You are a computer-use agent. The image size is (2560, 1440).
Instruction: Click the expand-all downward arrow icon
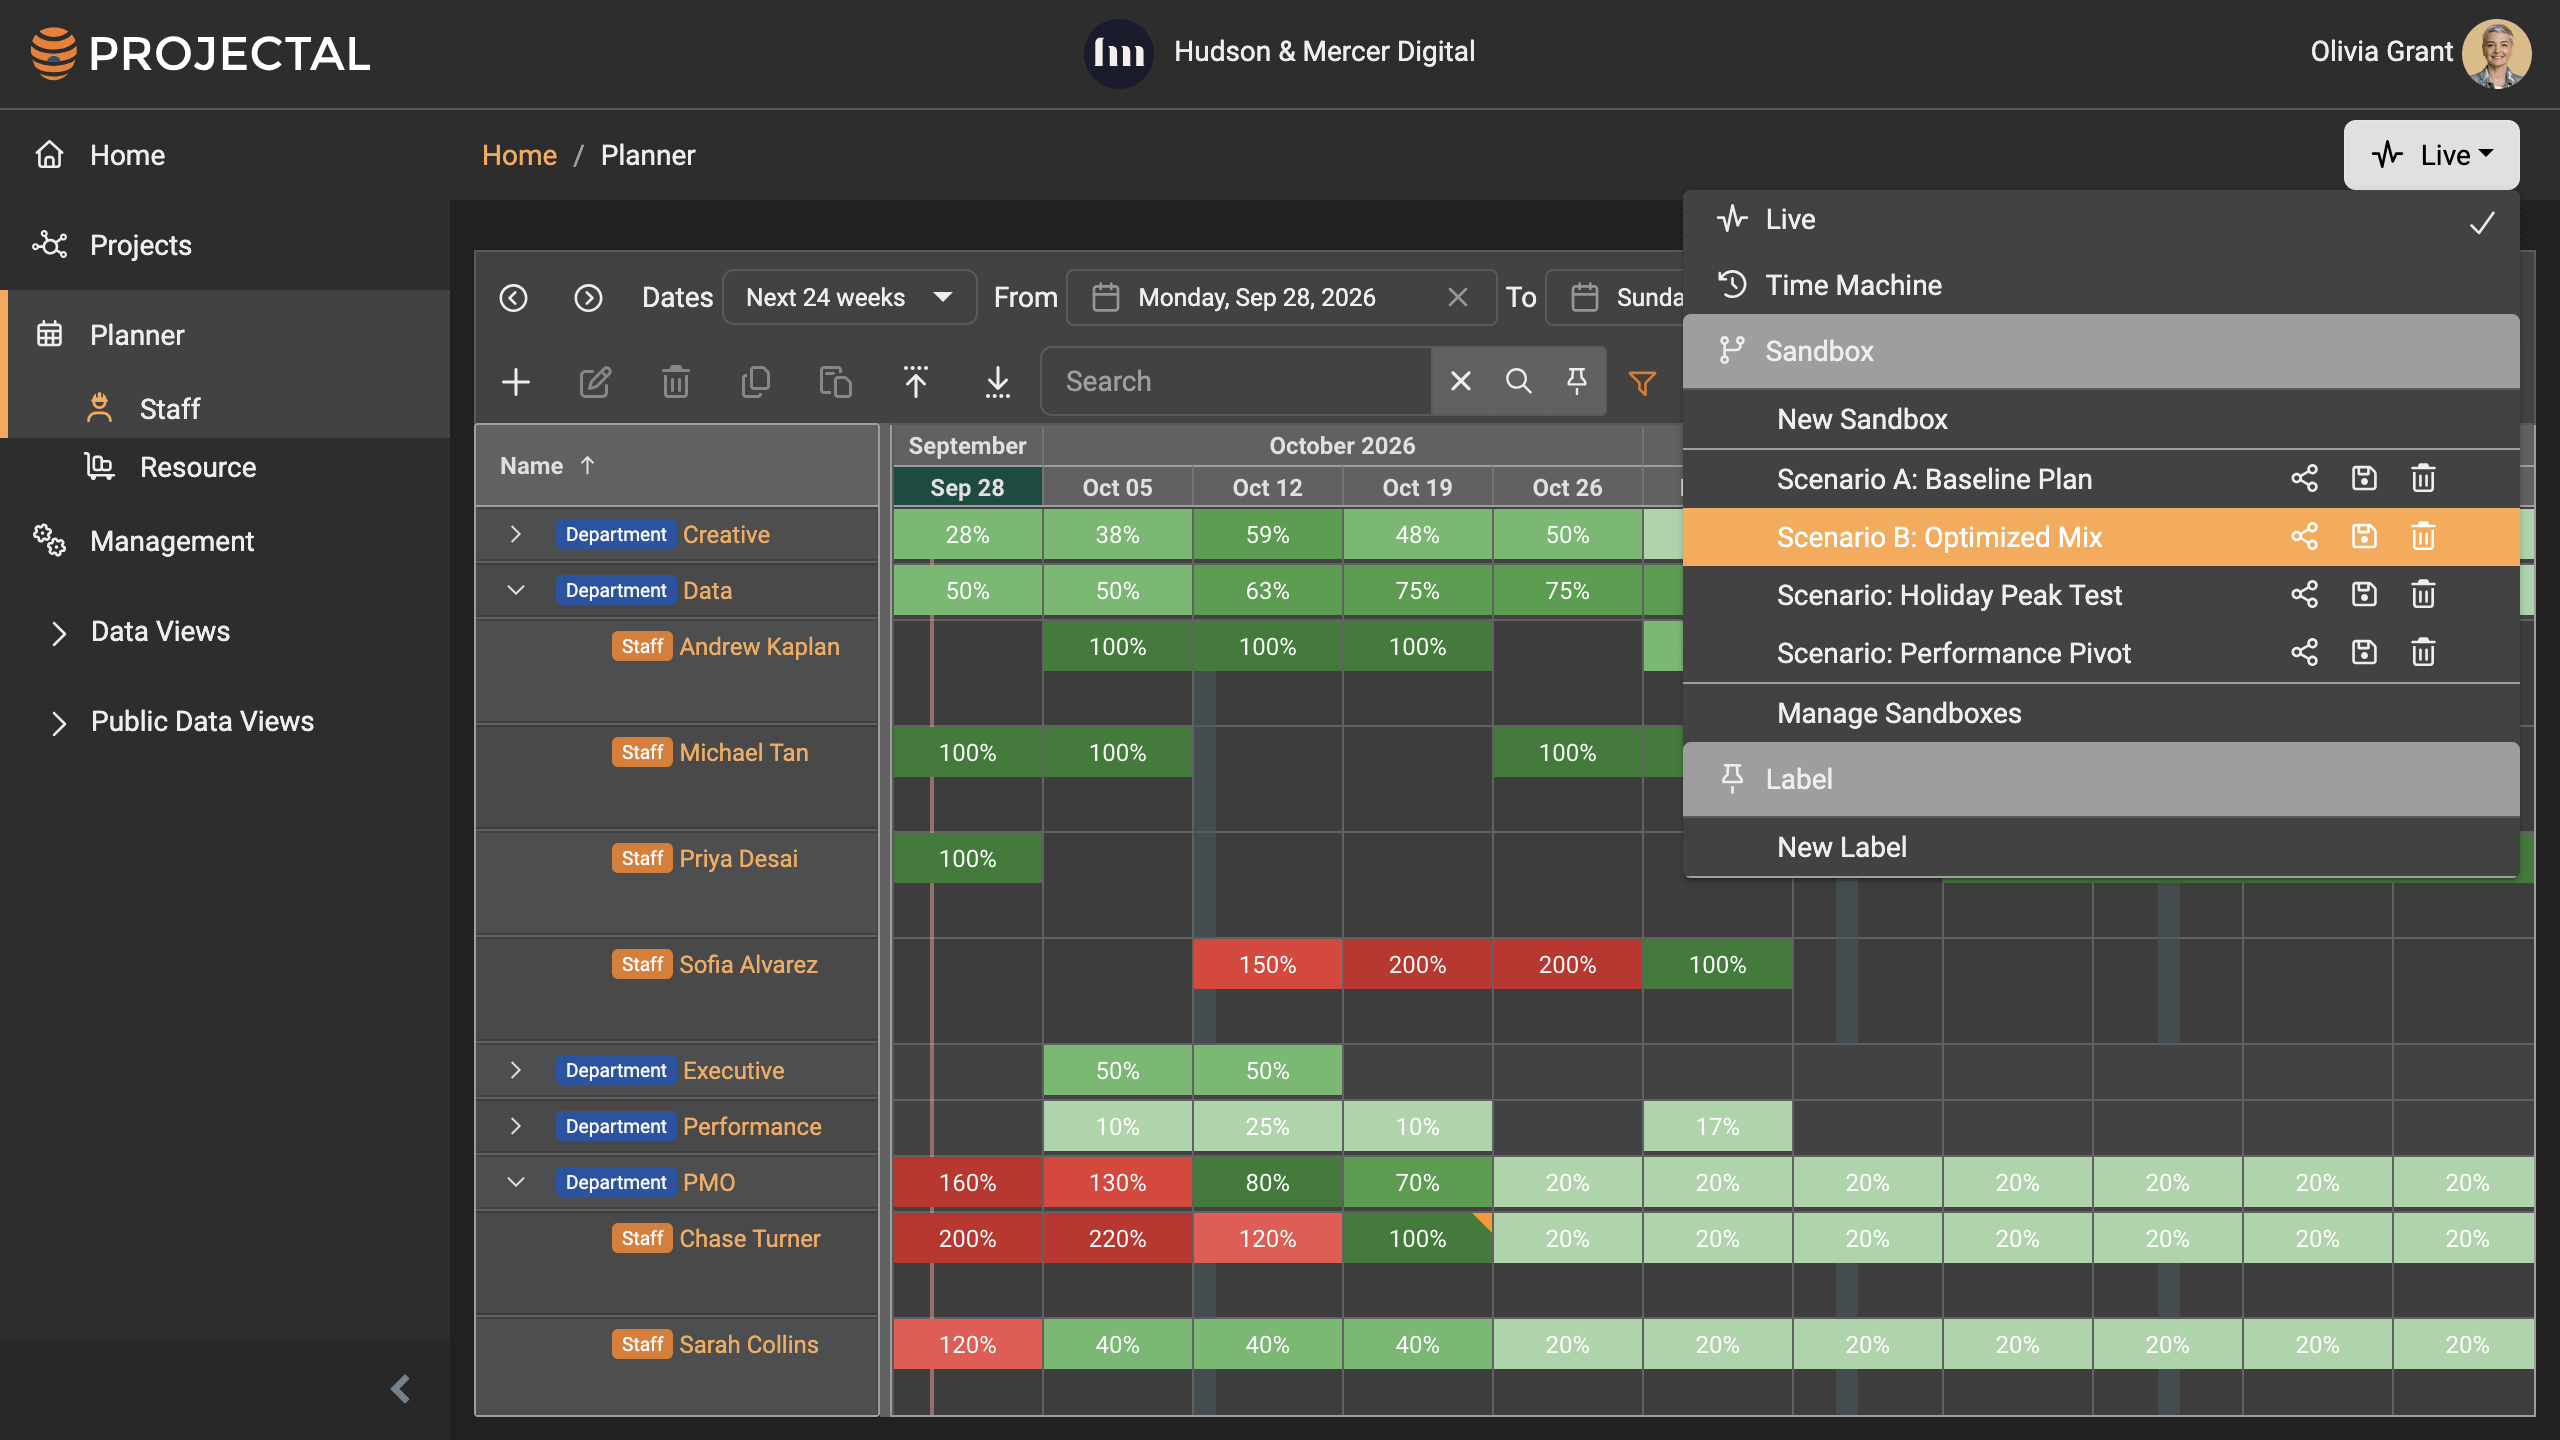pyautogui.click(x=998, y=382)
